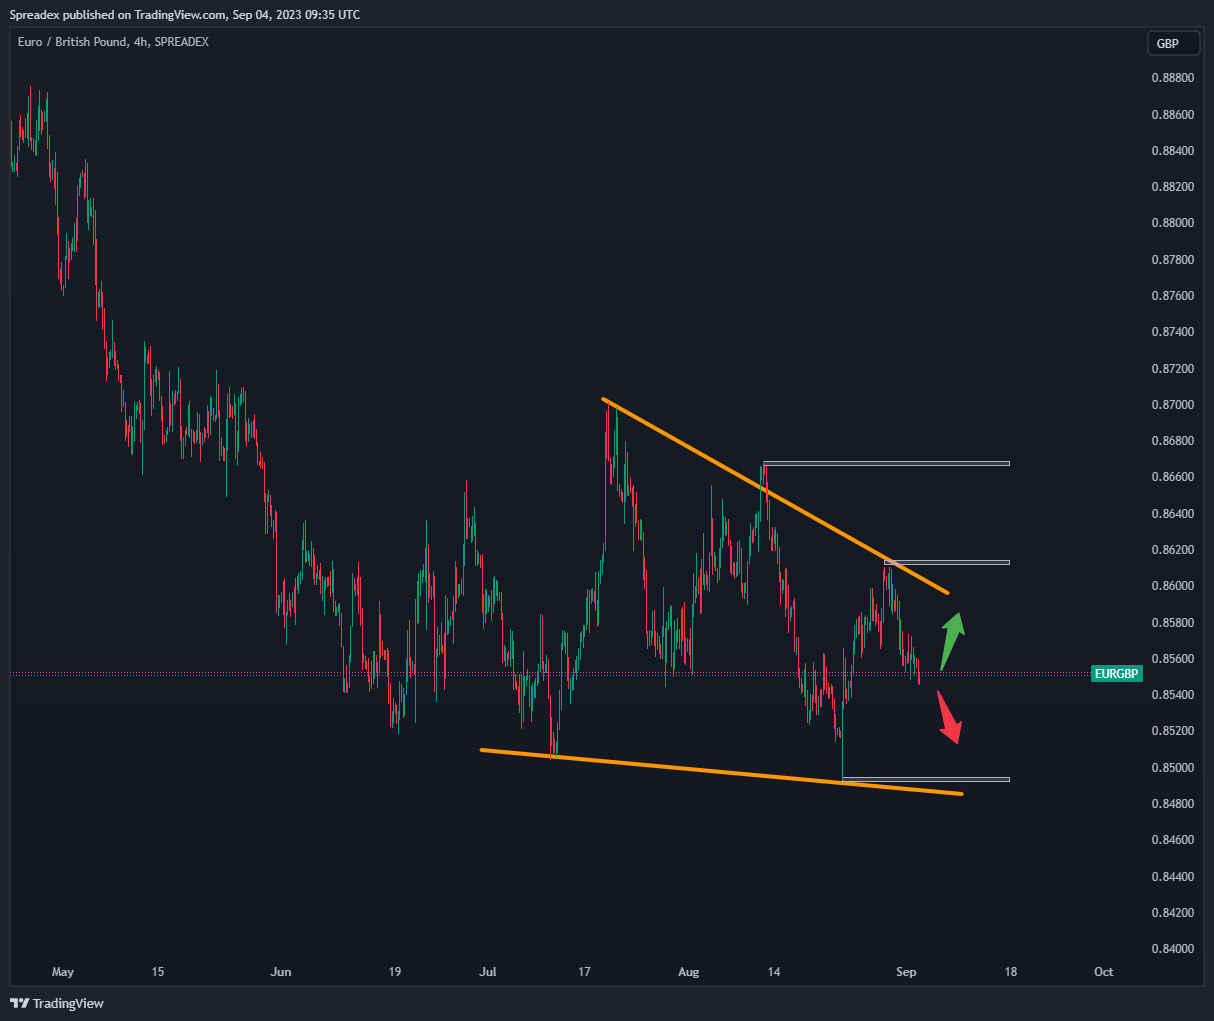Screen dimensions: 1214x1021
Task: Click the GBP currency button
Action: pyautogui.click(x=1173, y=43)
